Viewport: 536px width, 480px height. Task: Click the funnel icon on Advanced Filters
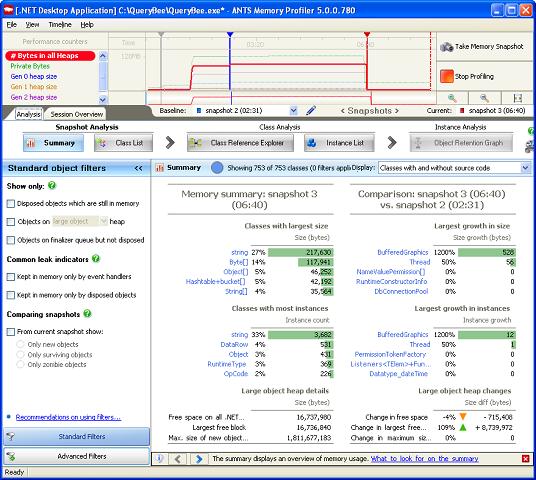11,456
